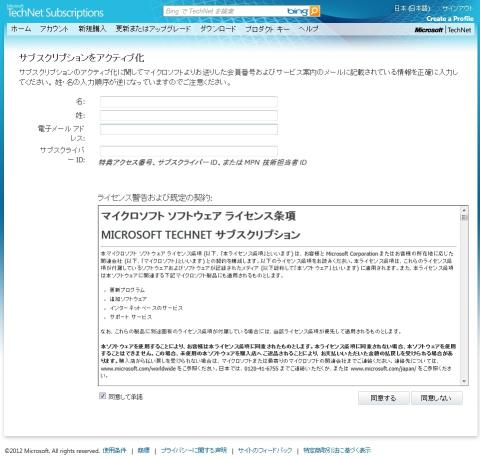Click the MICROSOFT TECHNET サブスクリプション heading
The width and height of the screenshot is (480, 459).
[x=201, y=235]
